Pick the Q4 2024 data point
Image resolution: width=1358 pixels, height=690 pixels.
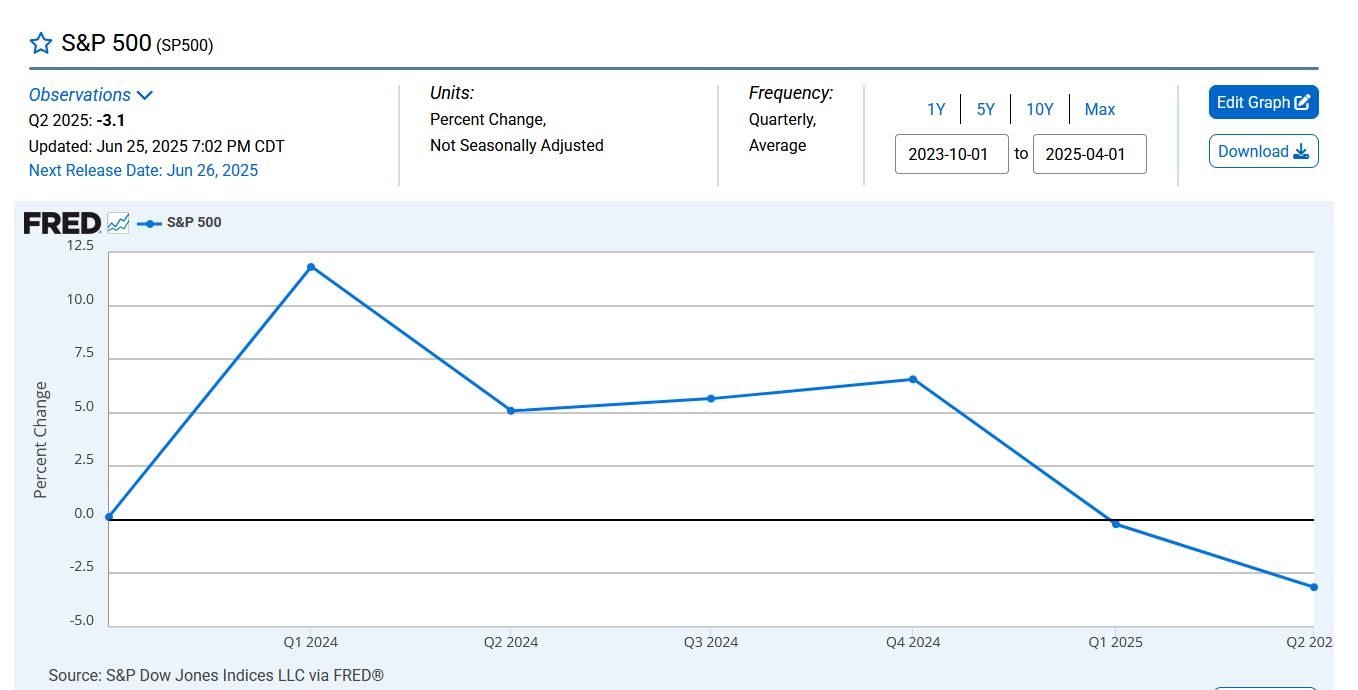point(913,379)
